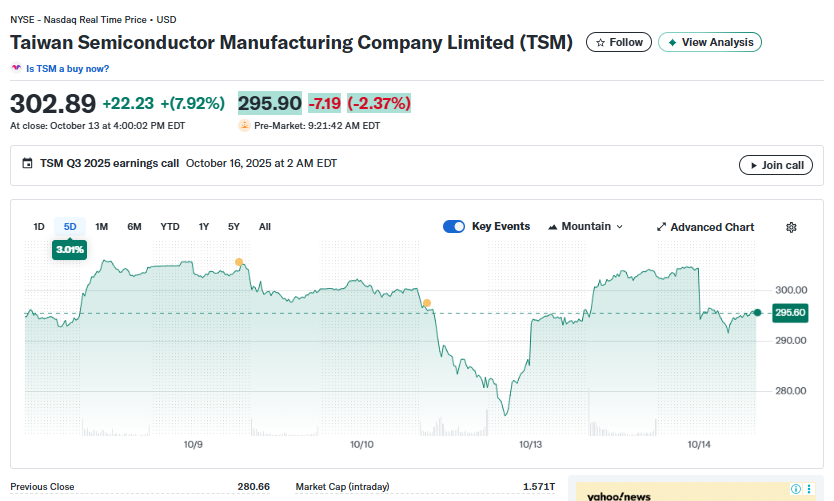This screenshot has width=834, height=501.
Task: Open 'Is TSM a buy now?' link
Action: (x=67, y=69)
